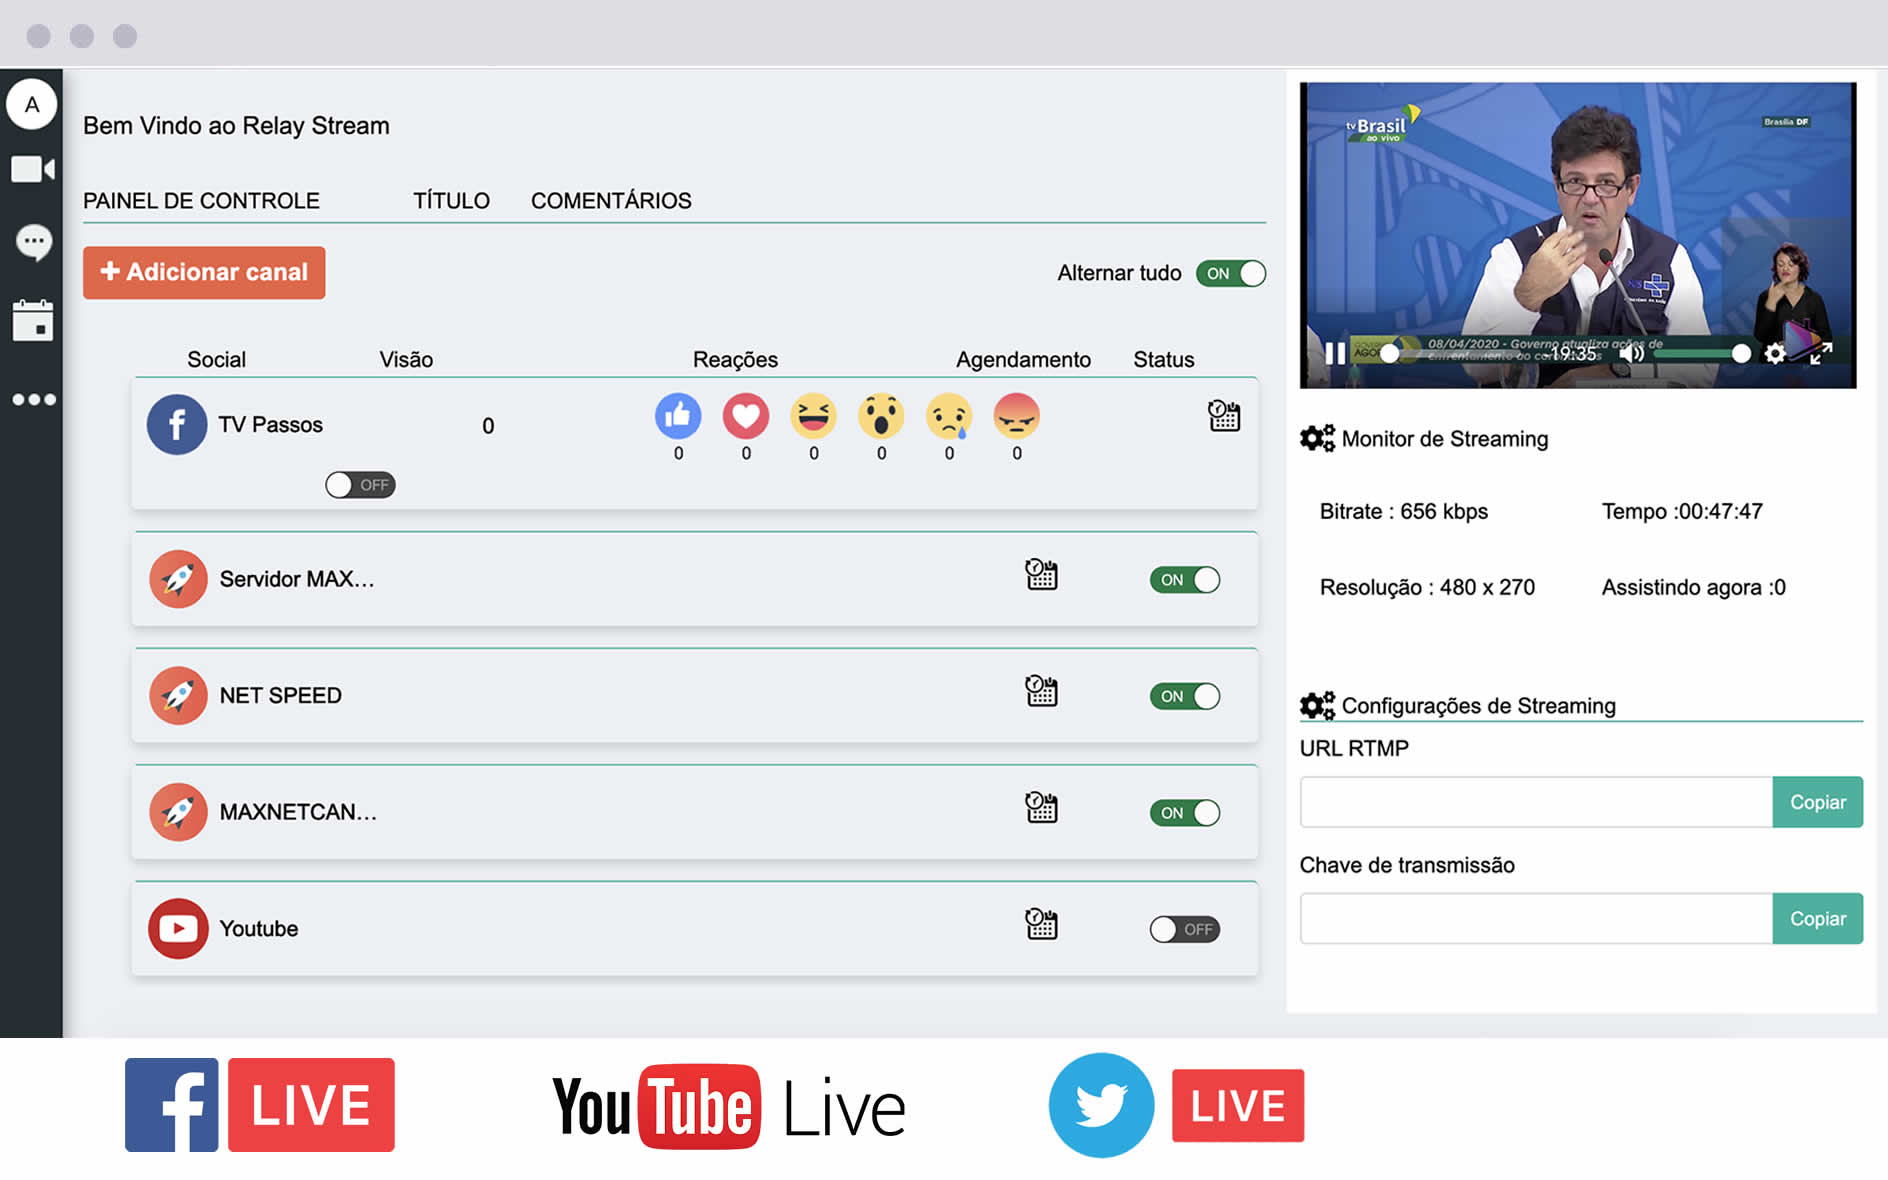Open the chat bubble sidebar icon

[34, 242]
